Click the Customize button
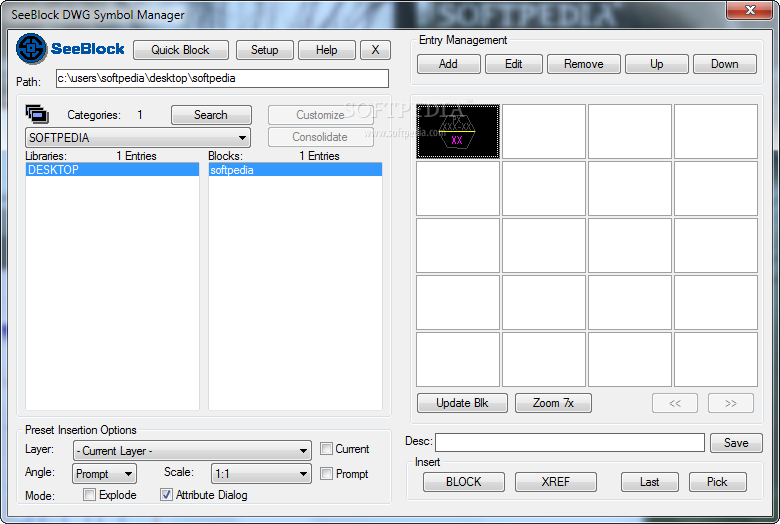Screen dimensions: 780x524 (320, 115)
